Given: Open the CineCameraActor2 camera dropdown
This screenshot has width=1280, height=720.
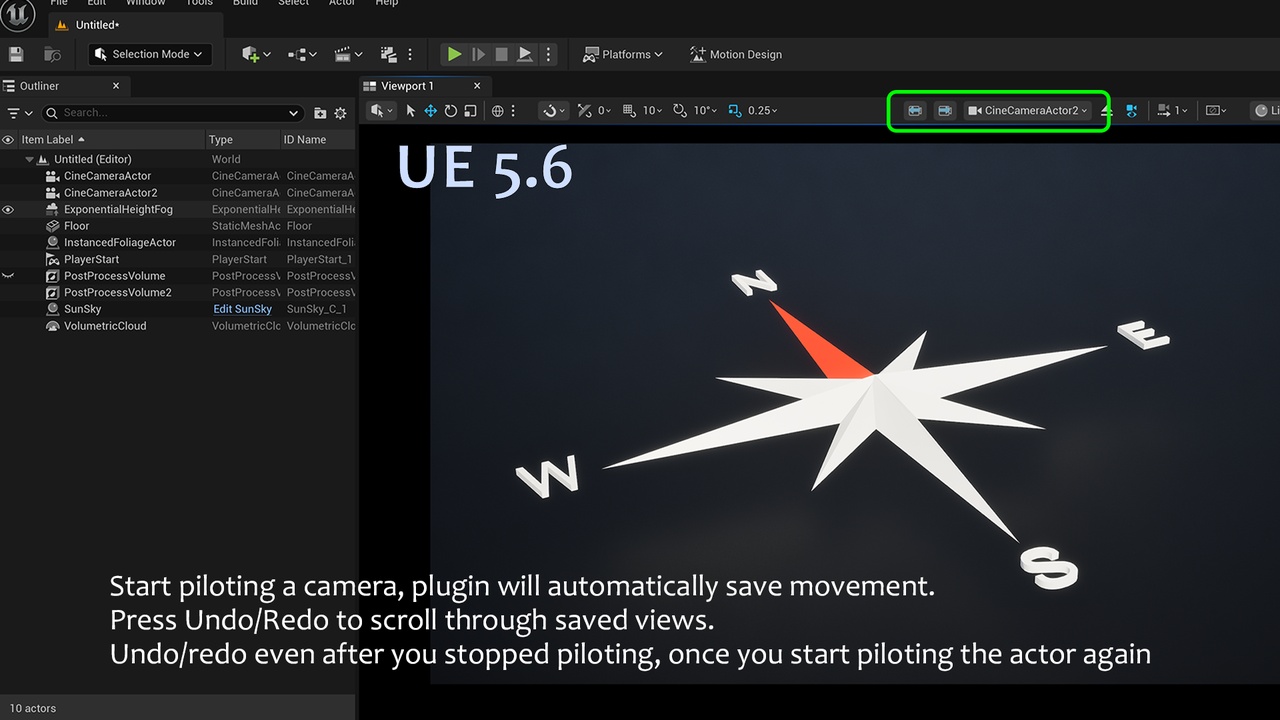Looking at the screenshot, I should tap(1028, 111).
